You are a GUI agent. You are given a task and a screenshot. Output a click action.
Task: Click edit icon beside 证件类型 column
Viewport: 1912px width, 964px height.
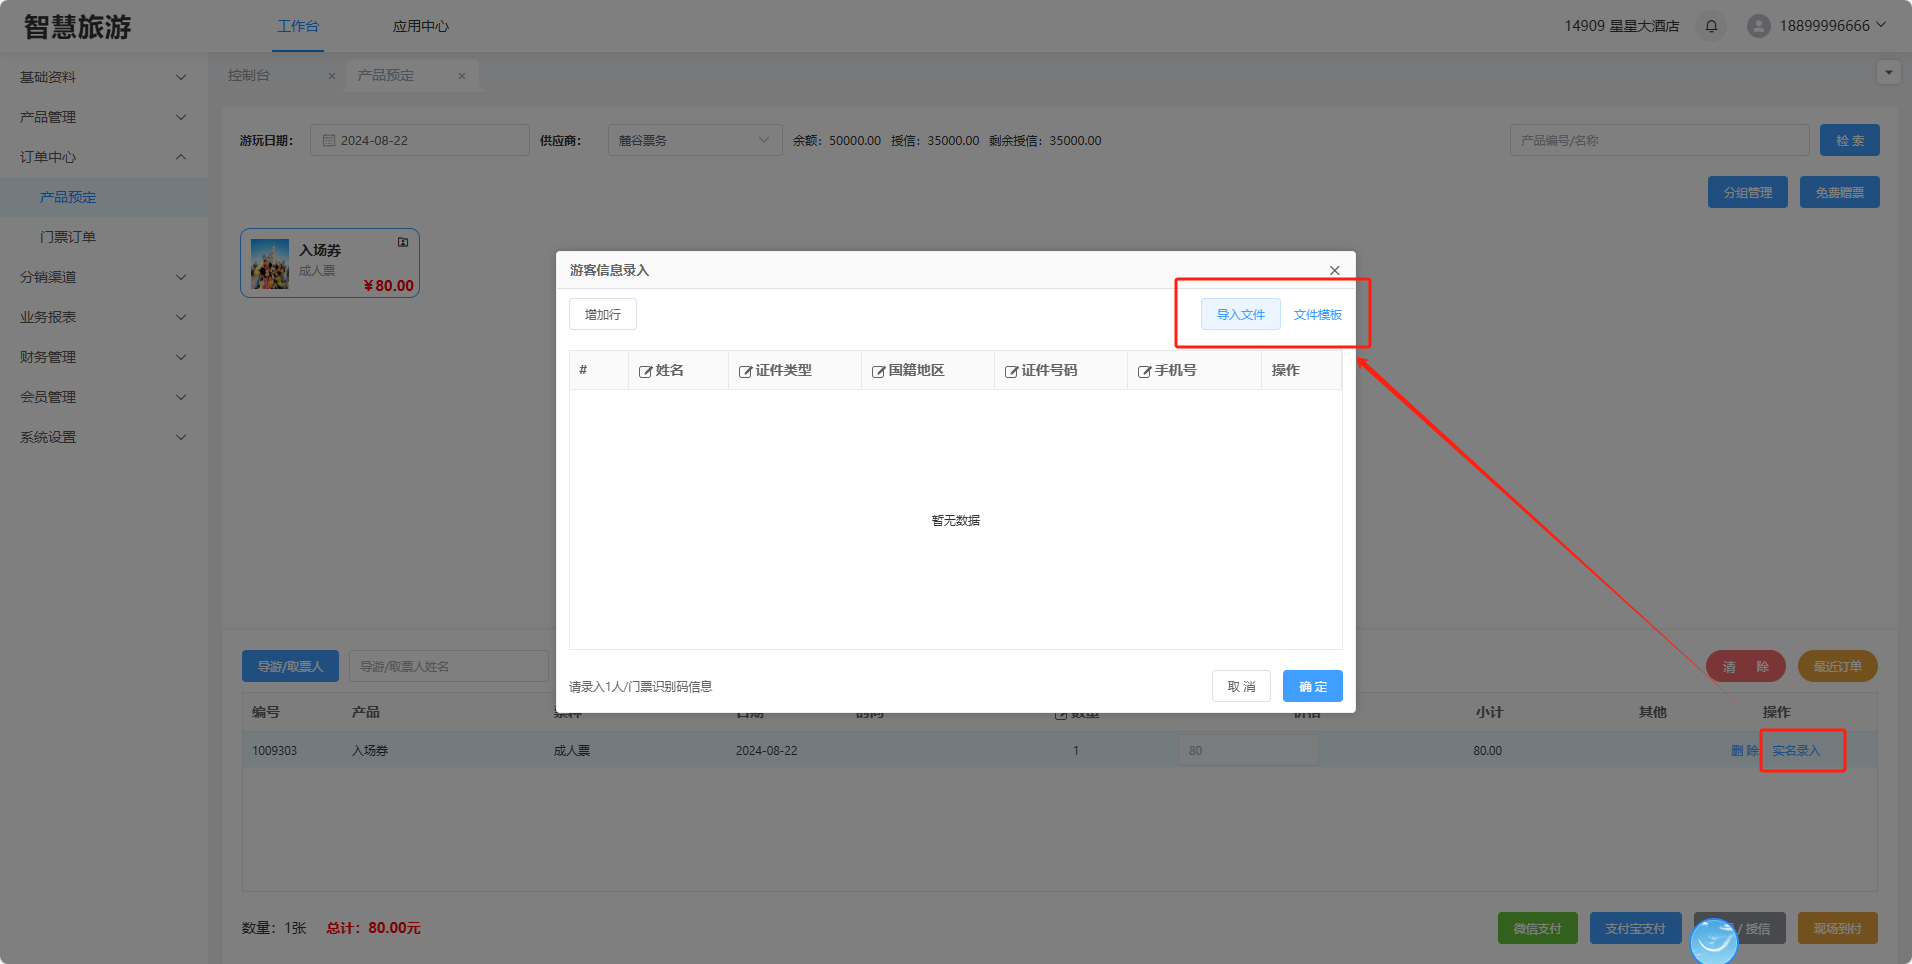click(x=745, y=371)
